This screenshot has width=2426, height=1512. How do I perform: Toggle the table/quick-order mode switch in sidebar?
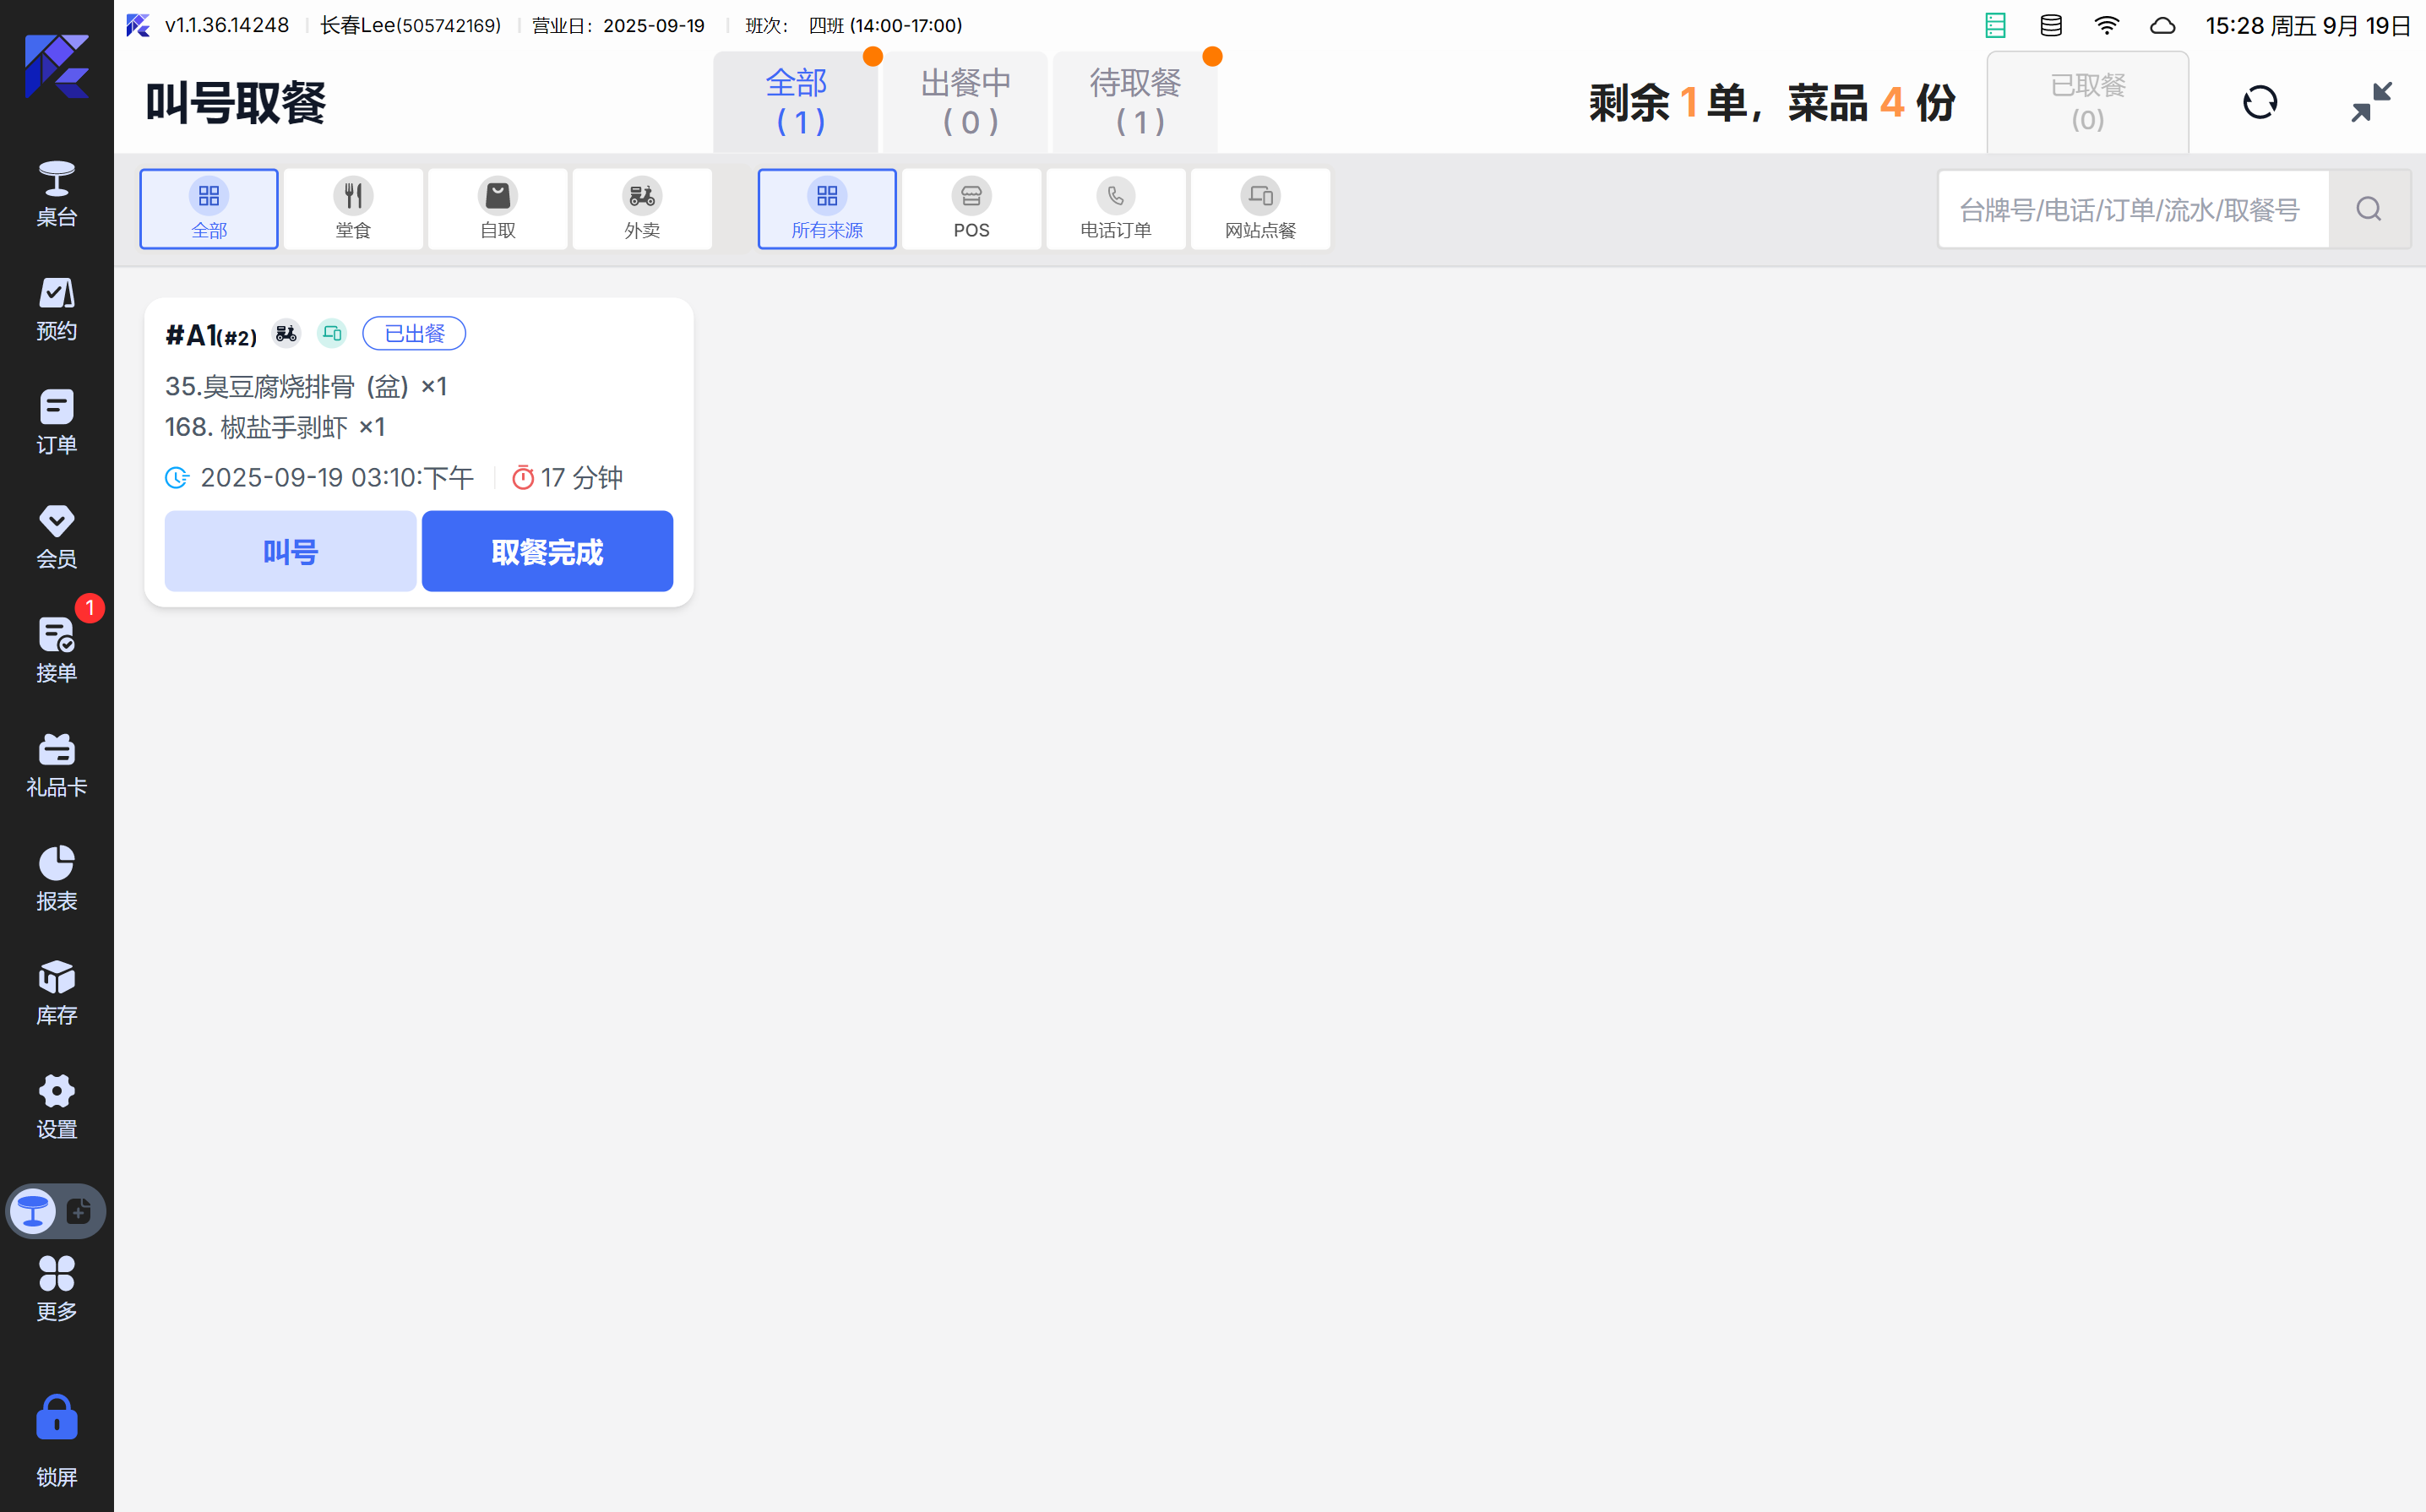tap(56, 1212)
